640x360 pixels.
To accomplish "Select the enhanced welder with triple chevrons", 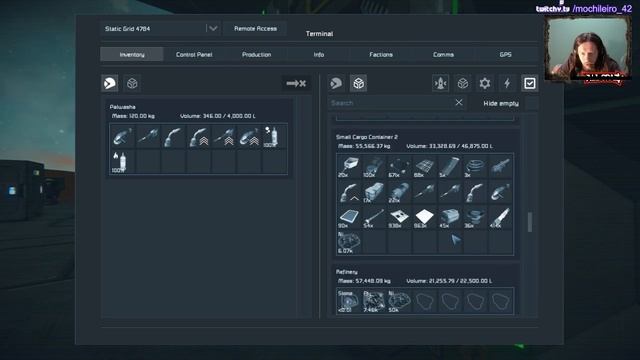I will click(198, 136).
